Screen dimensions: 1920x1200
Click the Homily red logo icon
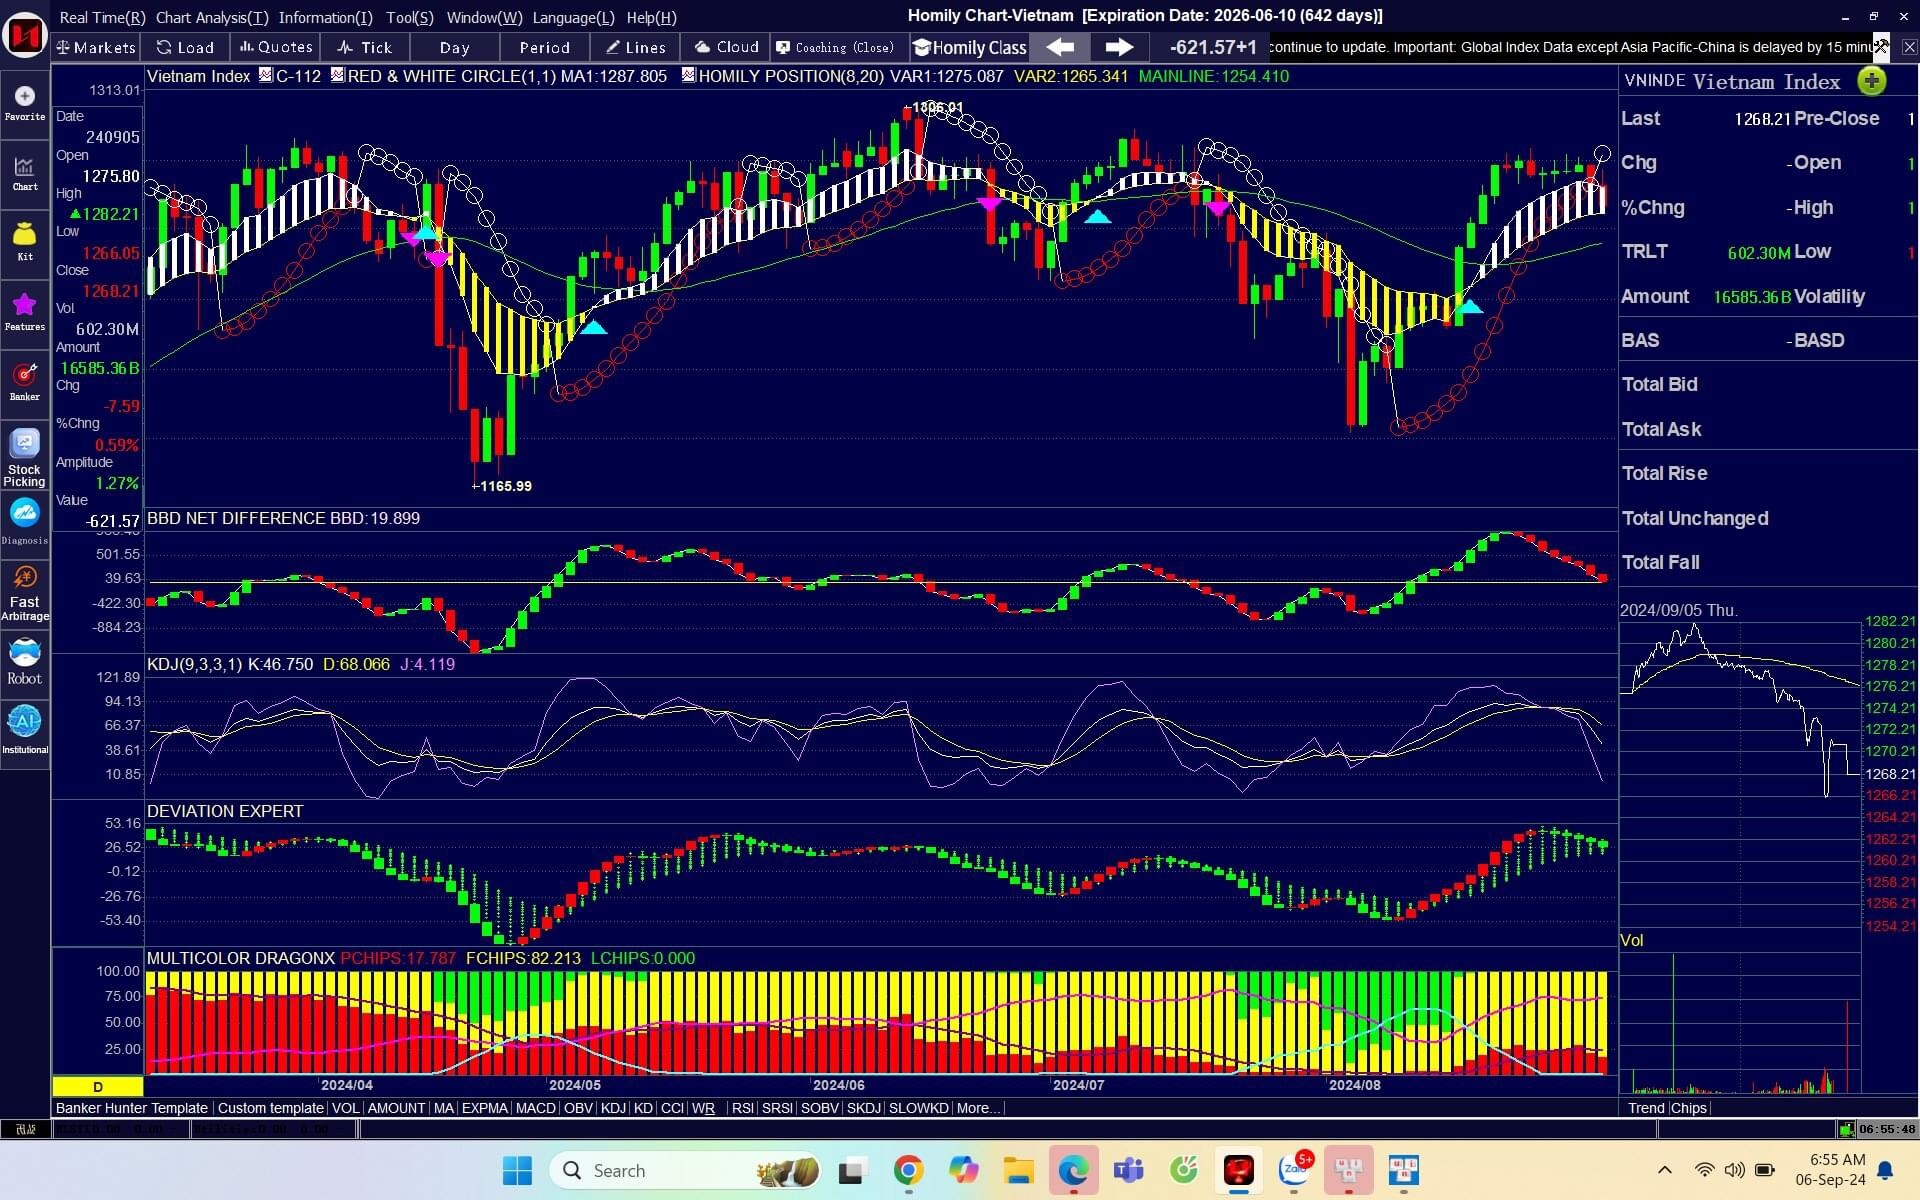coord(25,35)
